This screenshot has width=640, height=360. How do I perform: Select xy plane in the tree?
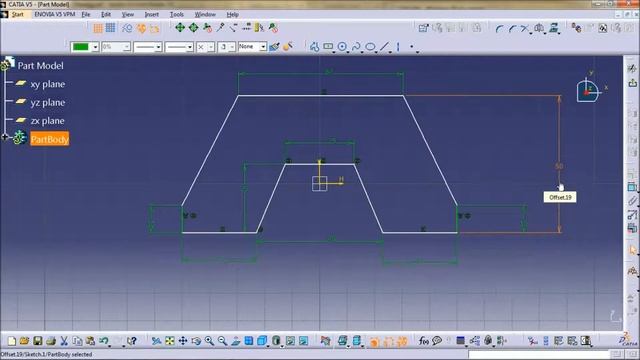click(x=47, y=84)
